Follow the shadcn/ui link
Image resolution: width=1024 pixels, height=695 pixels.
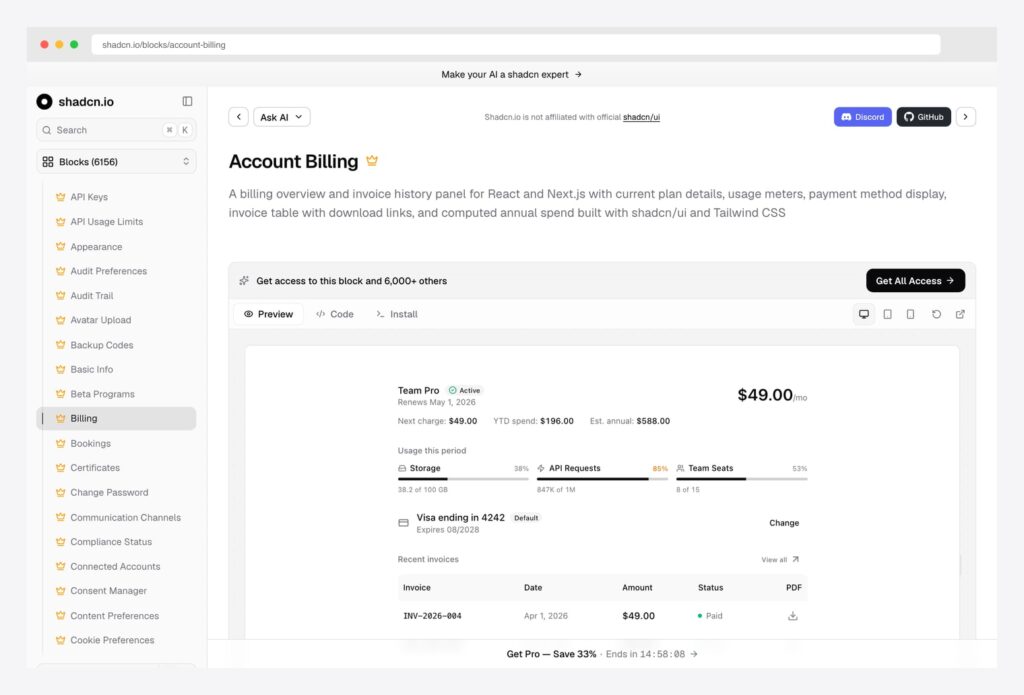click(641, 117)
